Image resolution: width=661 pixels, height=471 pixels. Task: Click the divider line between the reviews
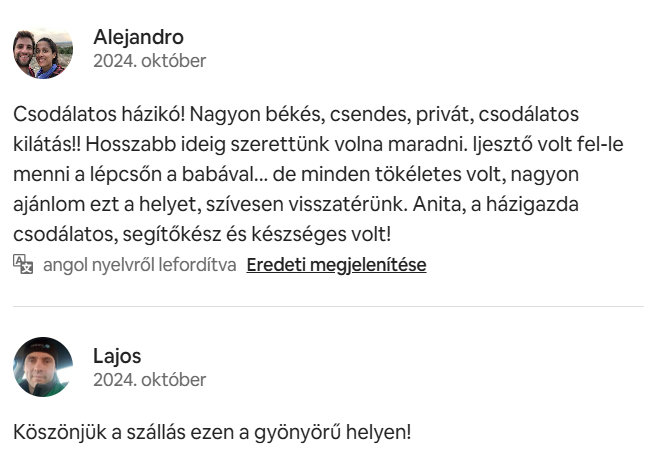tap(330, 307)
